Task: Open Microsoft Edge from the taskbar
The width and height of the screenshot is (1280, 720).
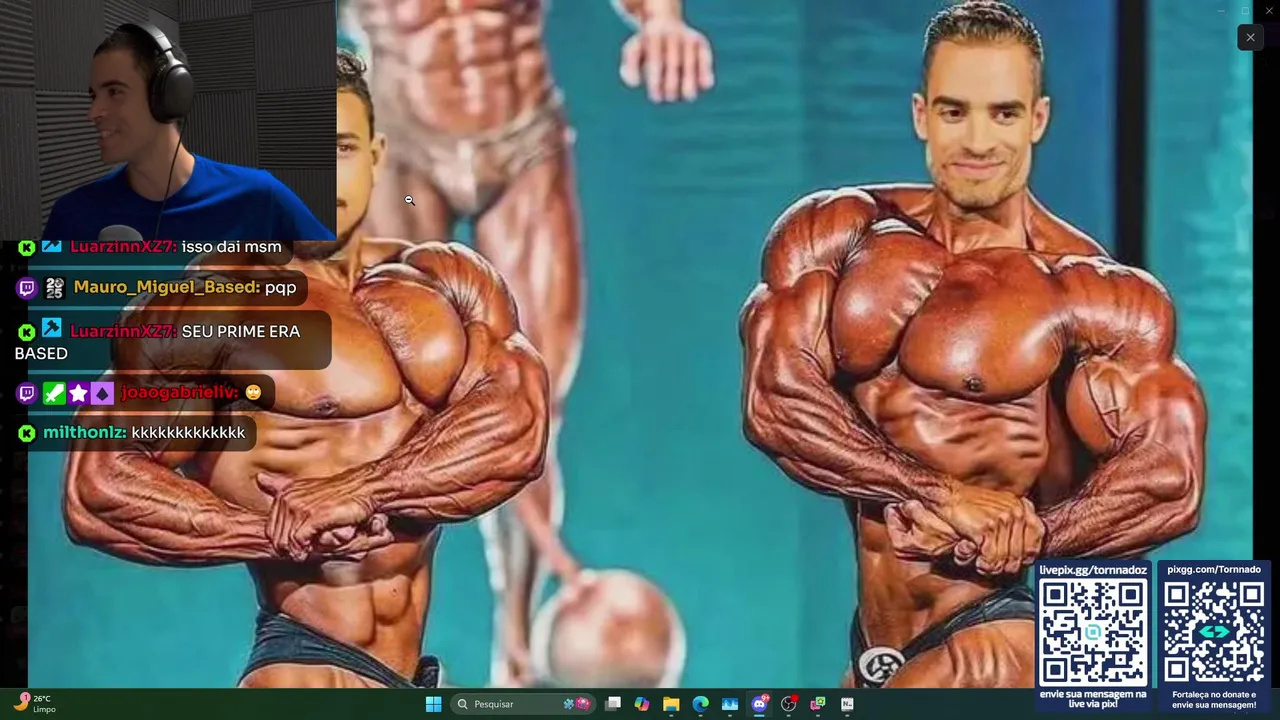Action: pos(701,704)
